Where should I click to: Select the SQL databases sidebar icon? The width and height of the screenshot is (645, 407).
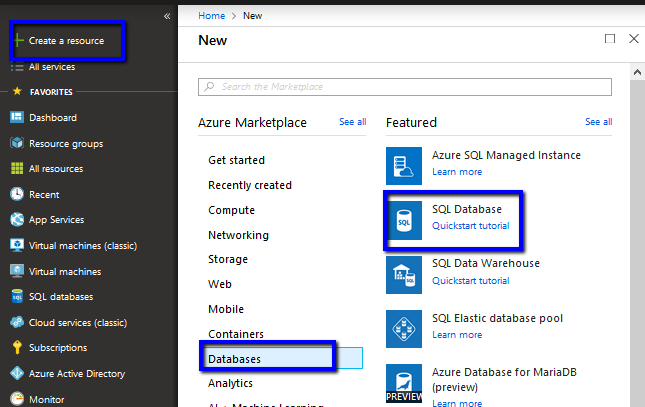[17, 297]
